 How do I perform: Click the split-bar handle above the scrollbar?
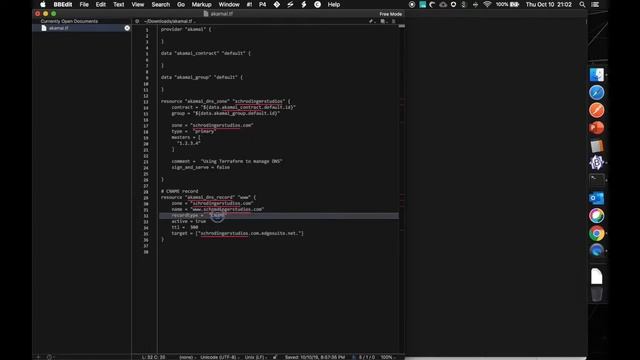(402, 26)
